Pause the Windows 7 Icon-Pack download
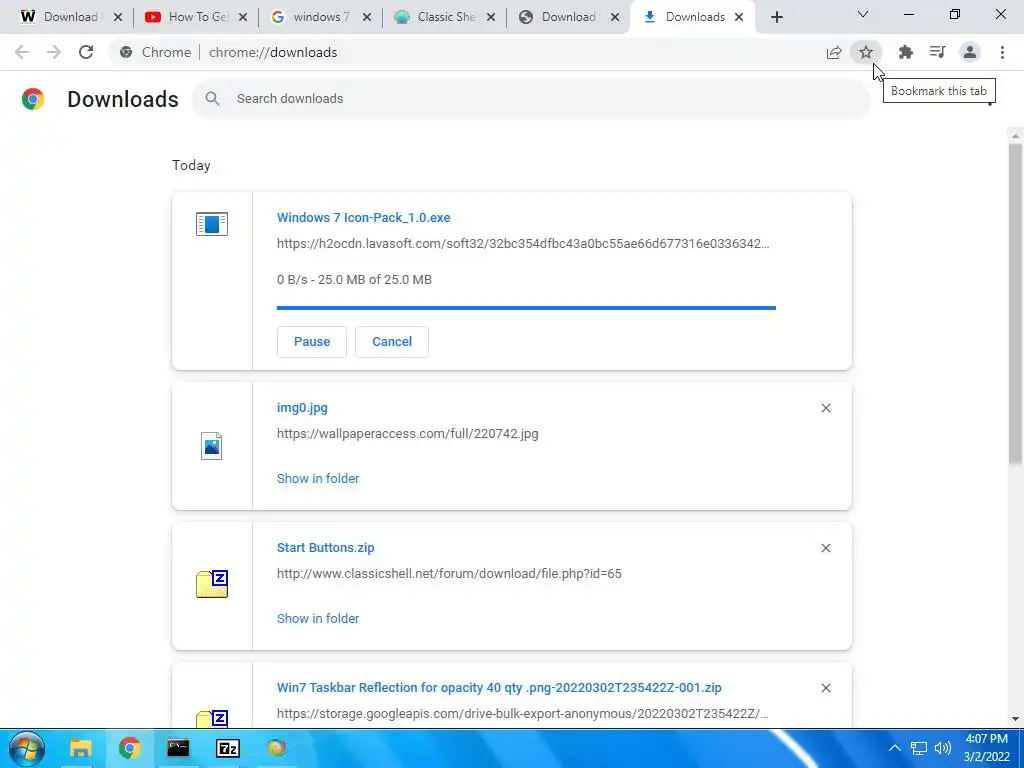 click(x=312, y=342)
